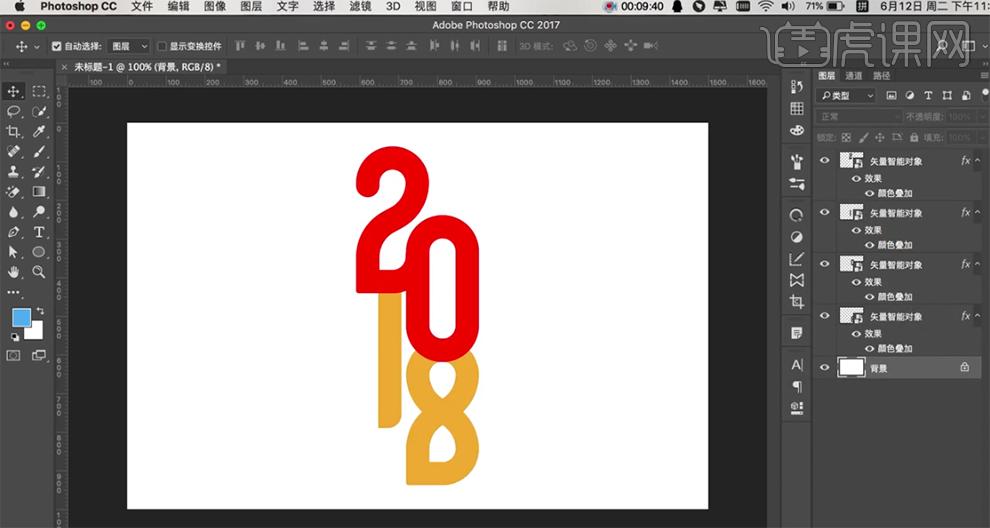Select the History Brush tool

tap(39, 172)
